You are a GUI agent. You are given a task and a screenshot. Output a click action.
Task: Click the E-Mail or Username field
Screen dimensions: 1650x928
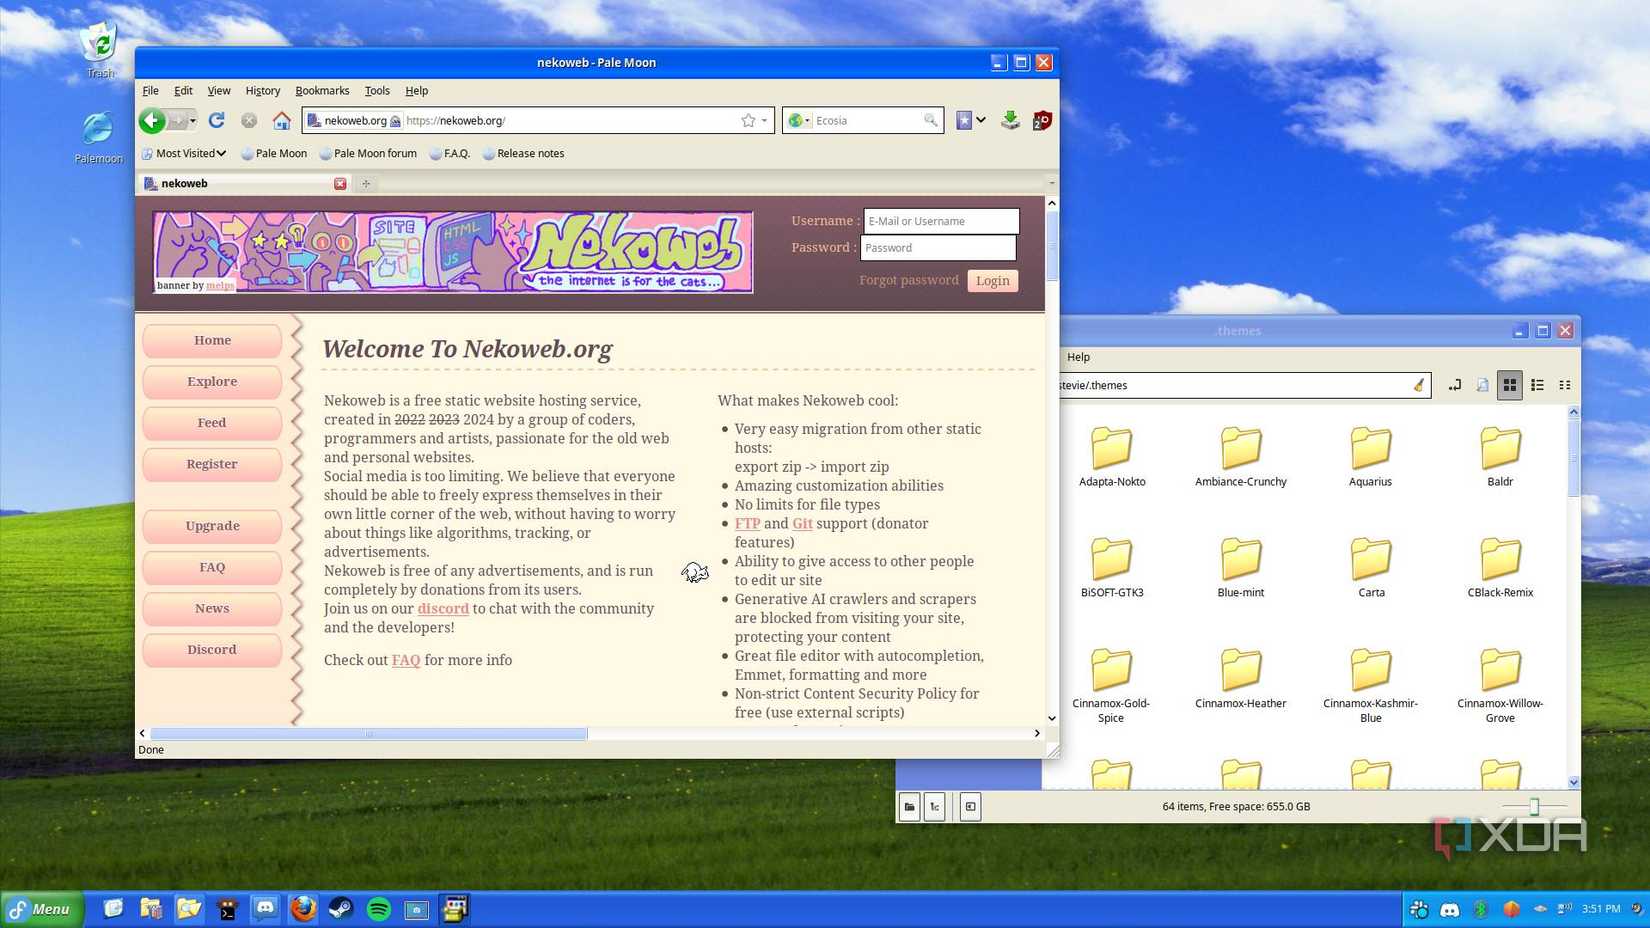click(x=940, y=221)
